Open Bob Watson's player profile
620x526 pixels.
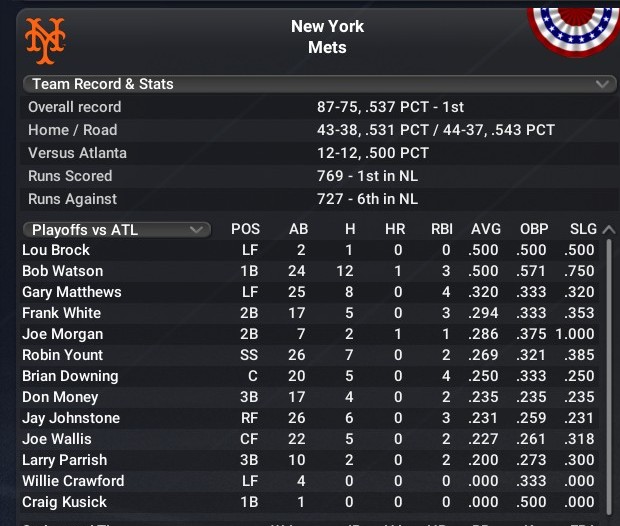click(x=62, y=271)
